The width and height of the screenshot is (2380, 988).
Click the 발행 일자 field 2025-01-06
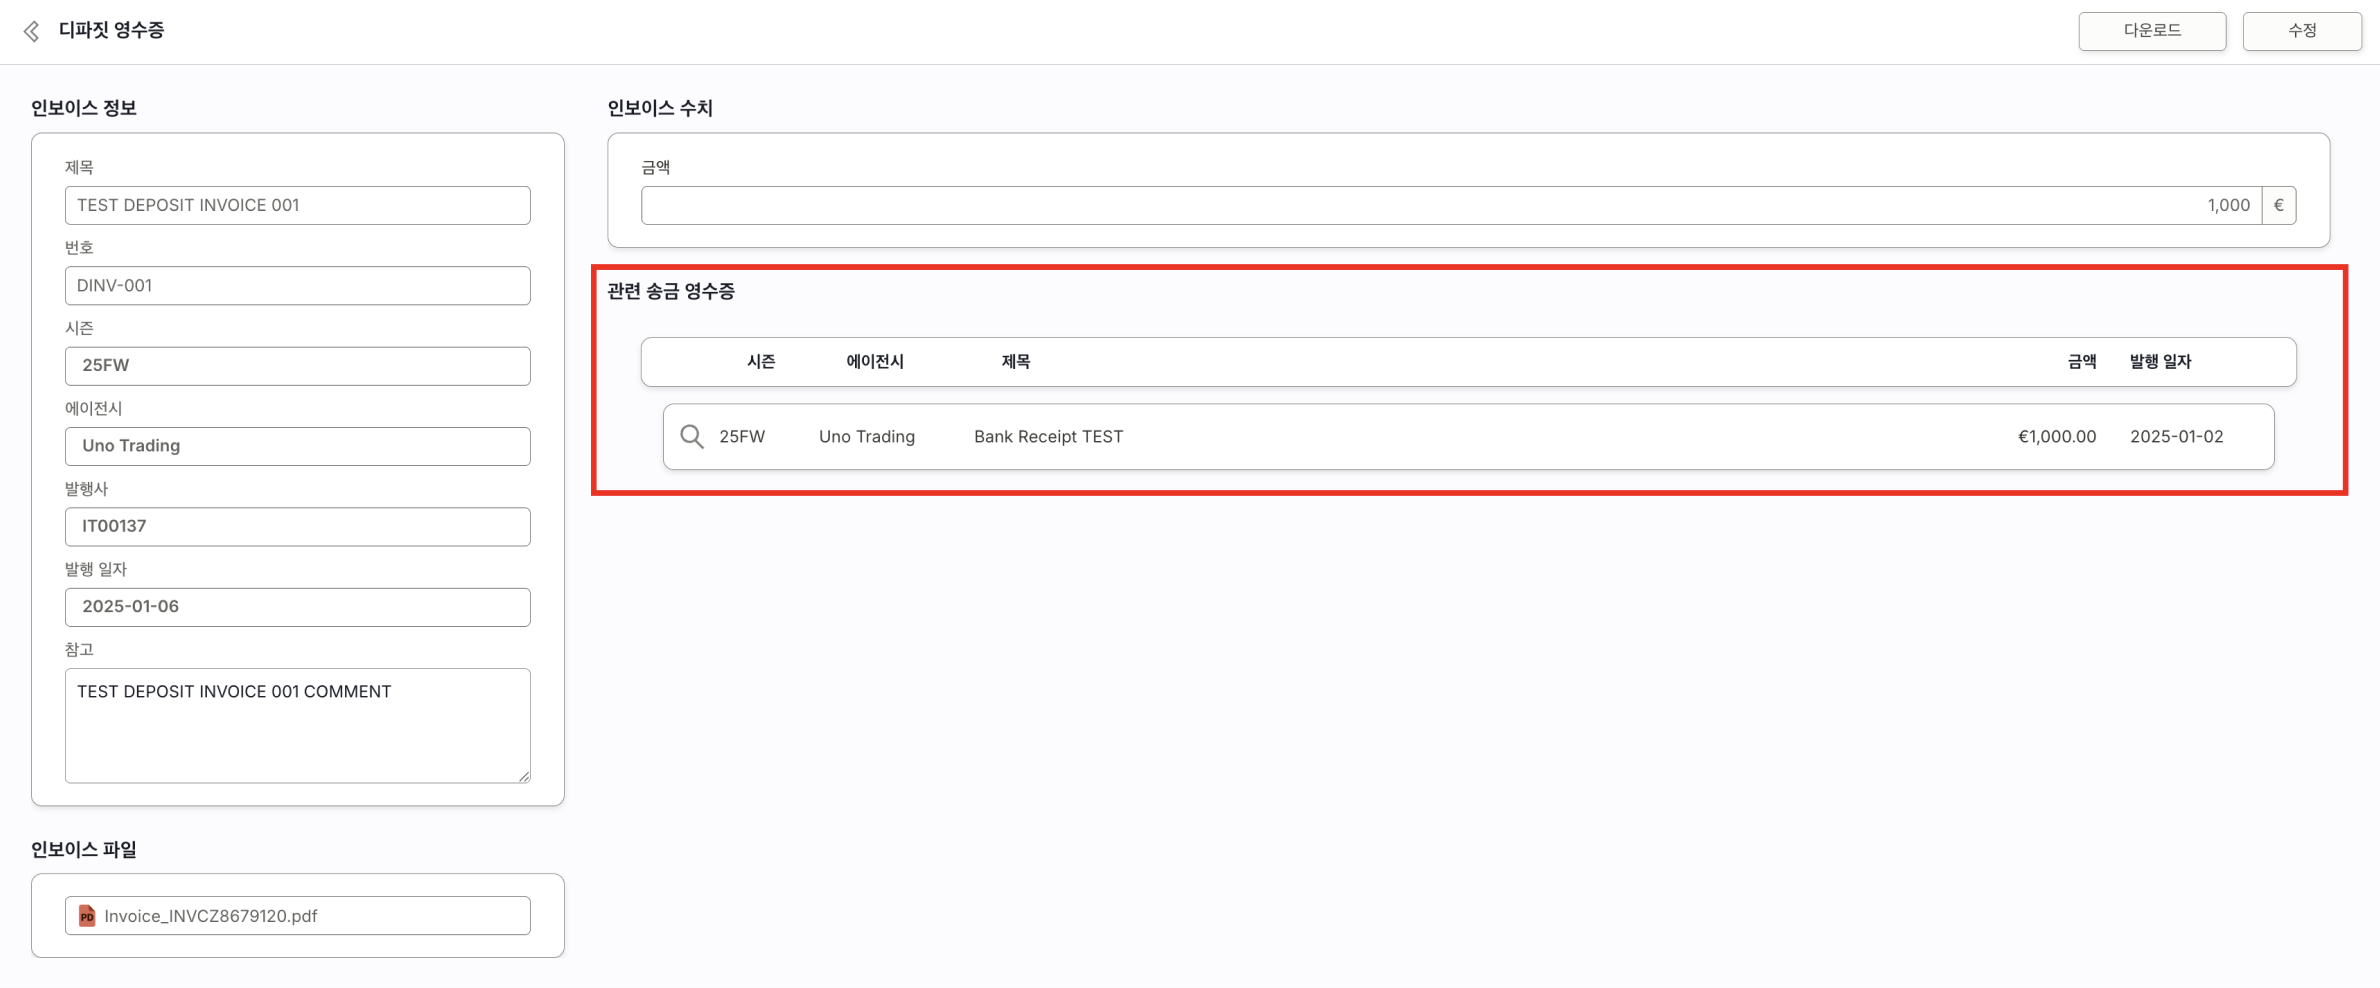pyautogui.click(x=297, y=607)
